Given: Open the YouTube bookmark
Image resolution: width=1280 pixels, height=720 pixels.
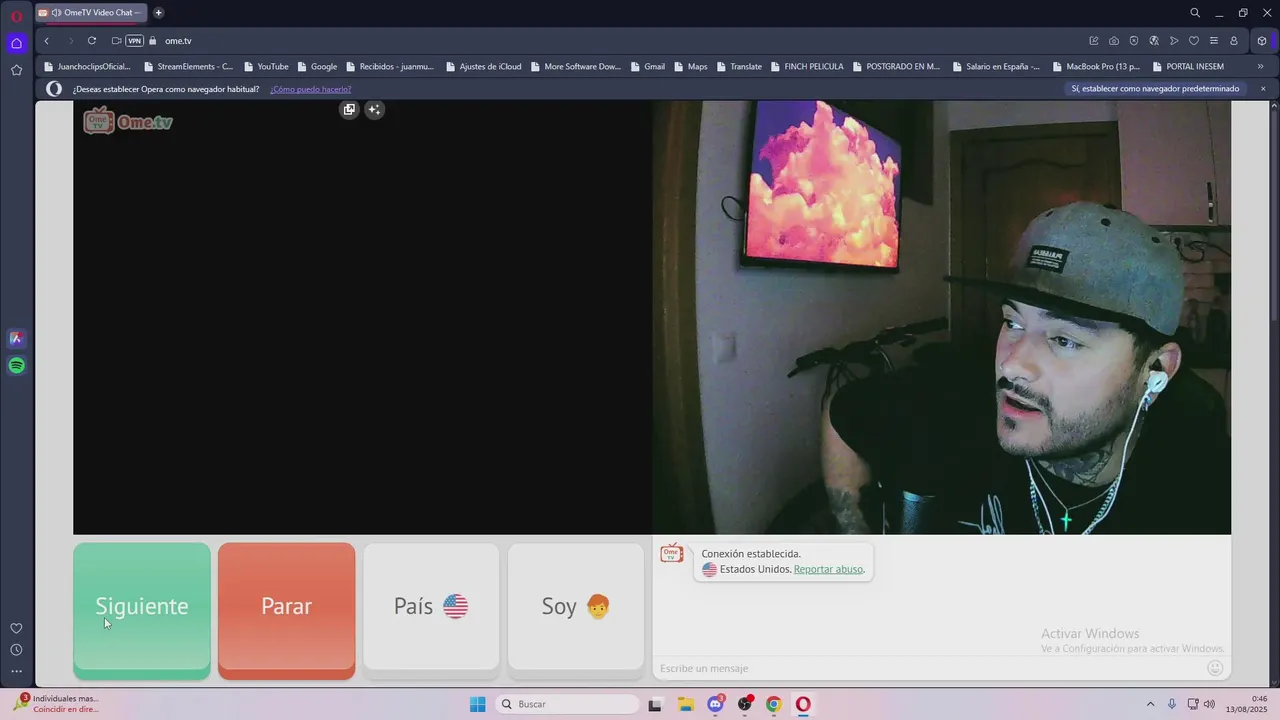Looking at the screenshot, I should coord(266,67).
